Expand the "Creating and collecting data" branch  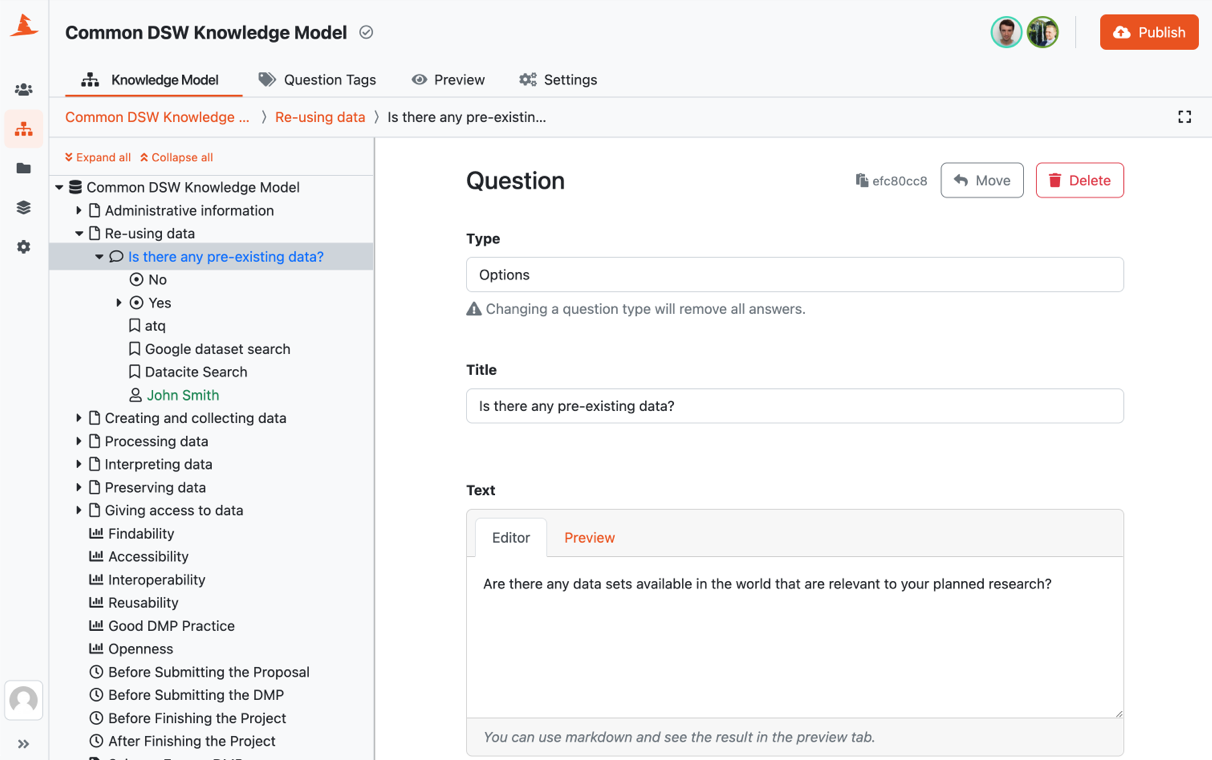click(x=79, y=418)
